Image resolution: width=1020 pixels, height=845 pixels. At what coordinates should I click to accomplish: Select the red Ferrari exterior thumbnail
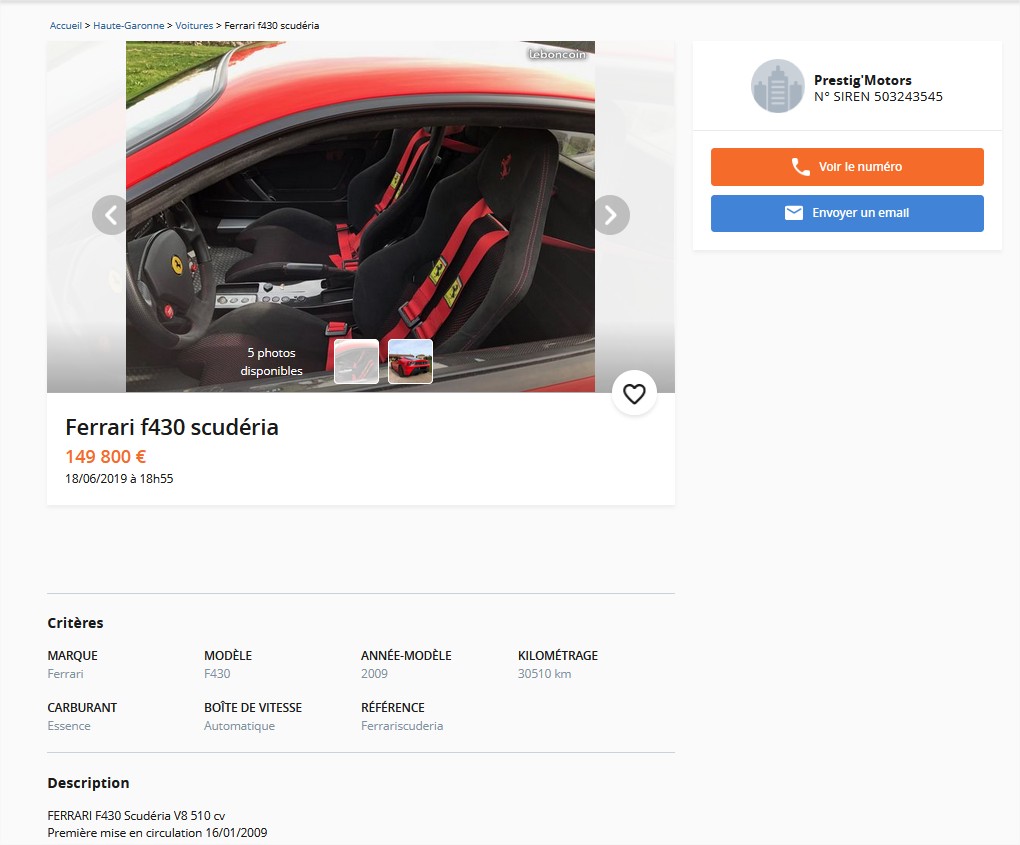tap(410, 361)
